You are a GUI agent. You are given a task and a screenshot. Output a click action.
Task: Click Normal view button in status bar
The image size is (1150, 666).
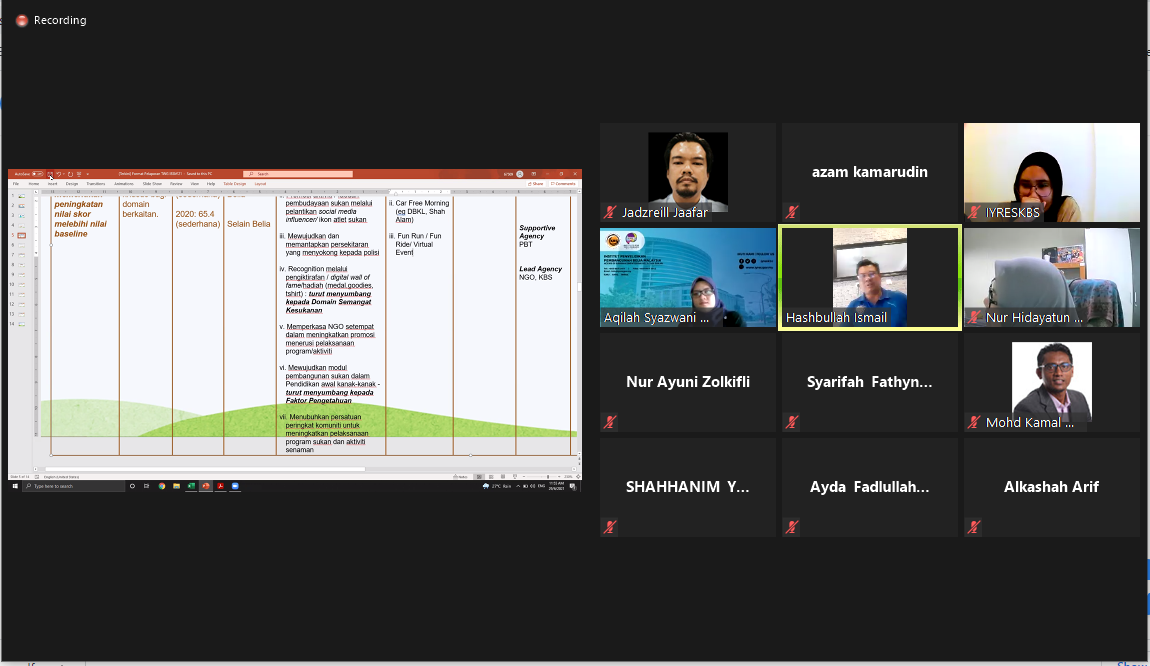479,477
